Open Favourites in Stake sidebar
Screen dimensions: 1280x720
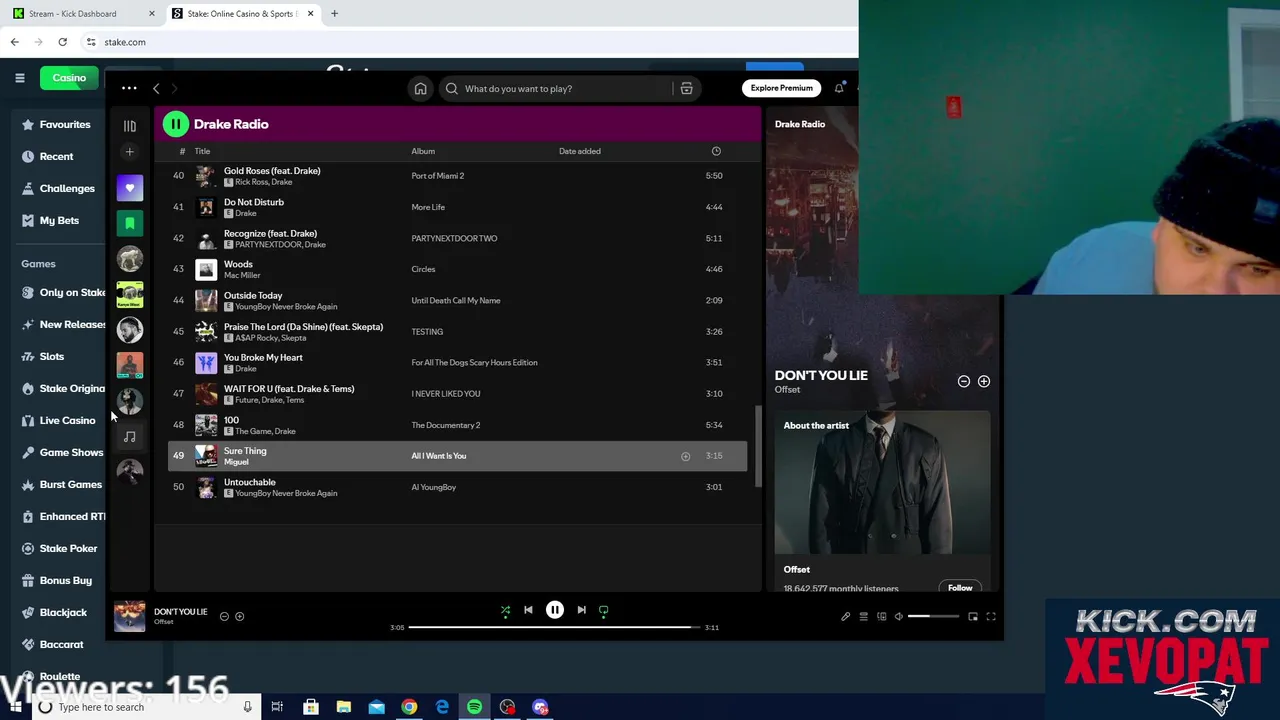pyautogui.click(x=56, y=124)
